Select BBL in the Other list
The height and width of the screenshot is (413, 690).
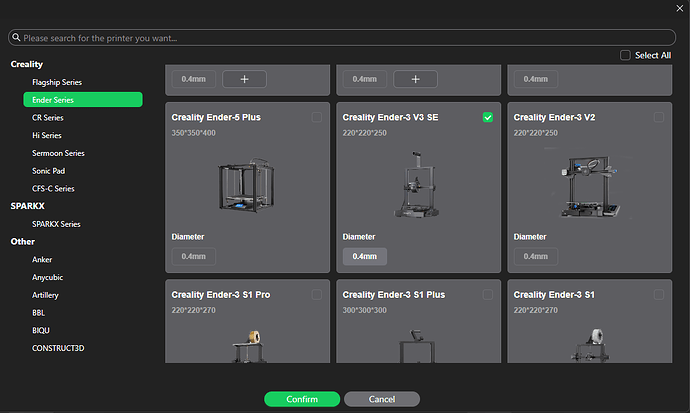38,313
